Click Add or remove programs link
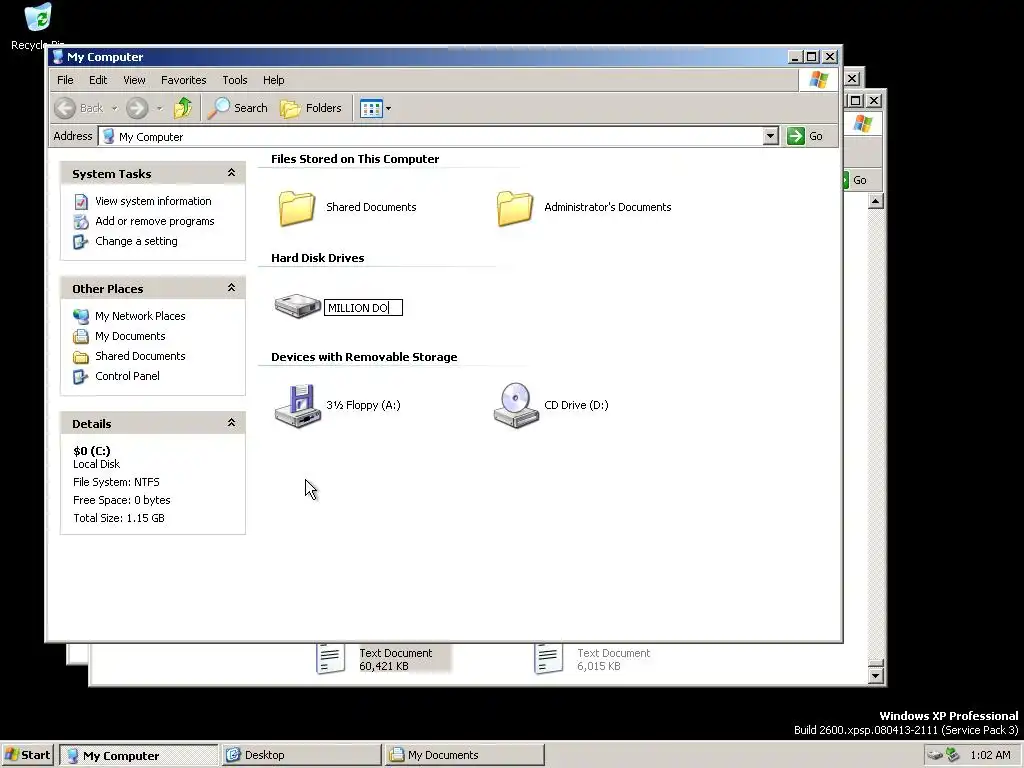Screen dimensions: 1024x768 [155, 221]
